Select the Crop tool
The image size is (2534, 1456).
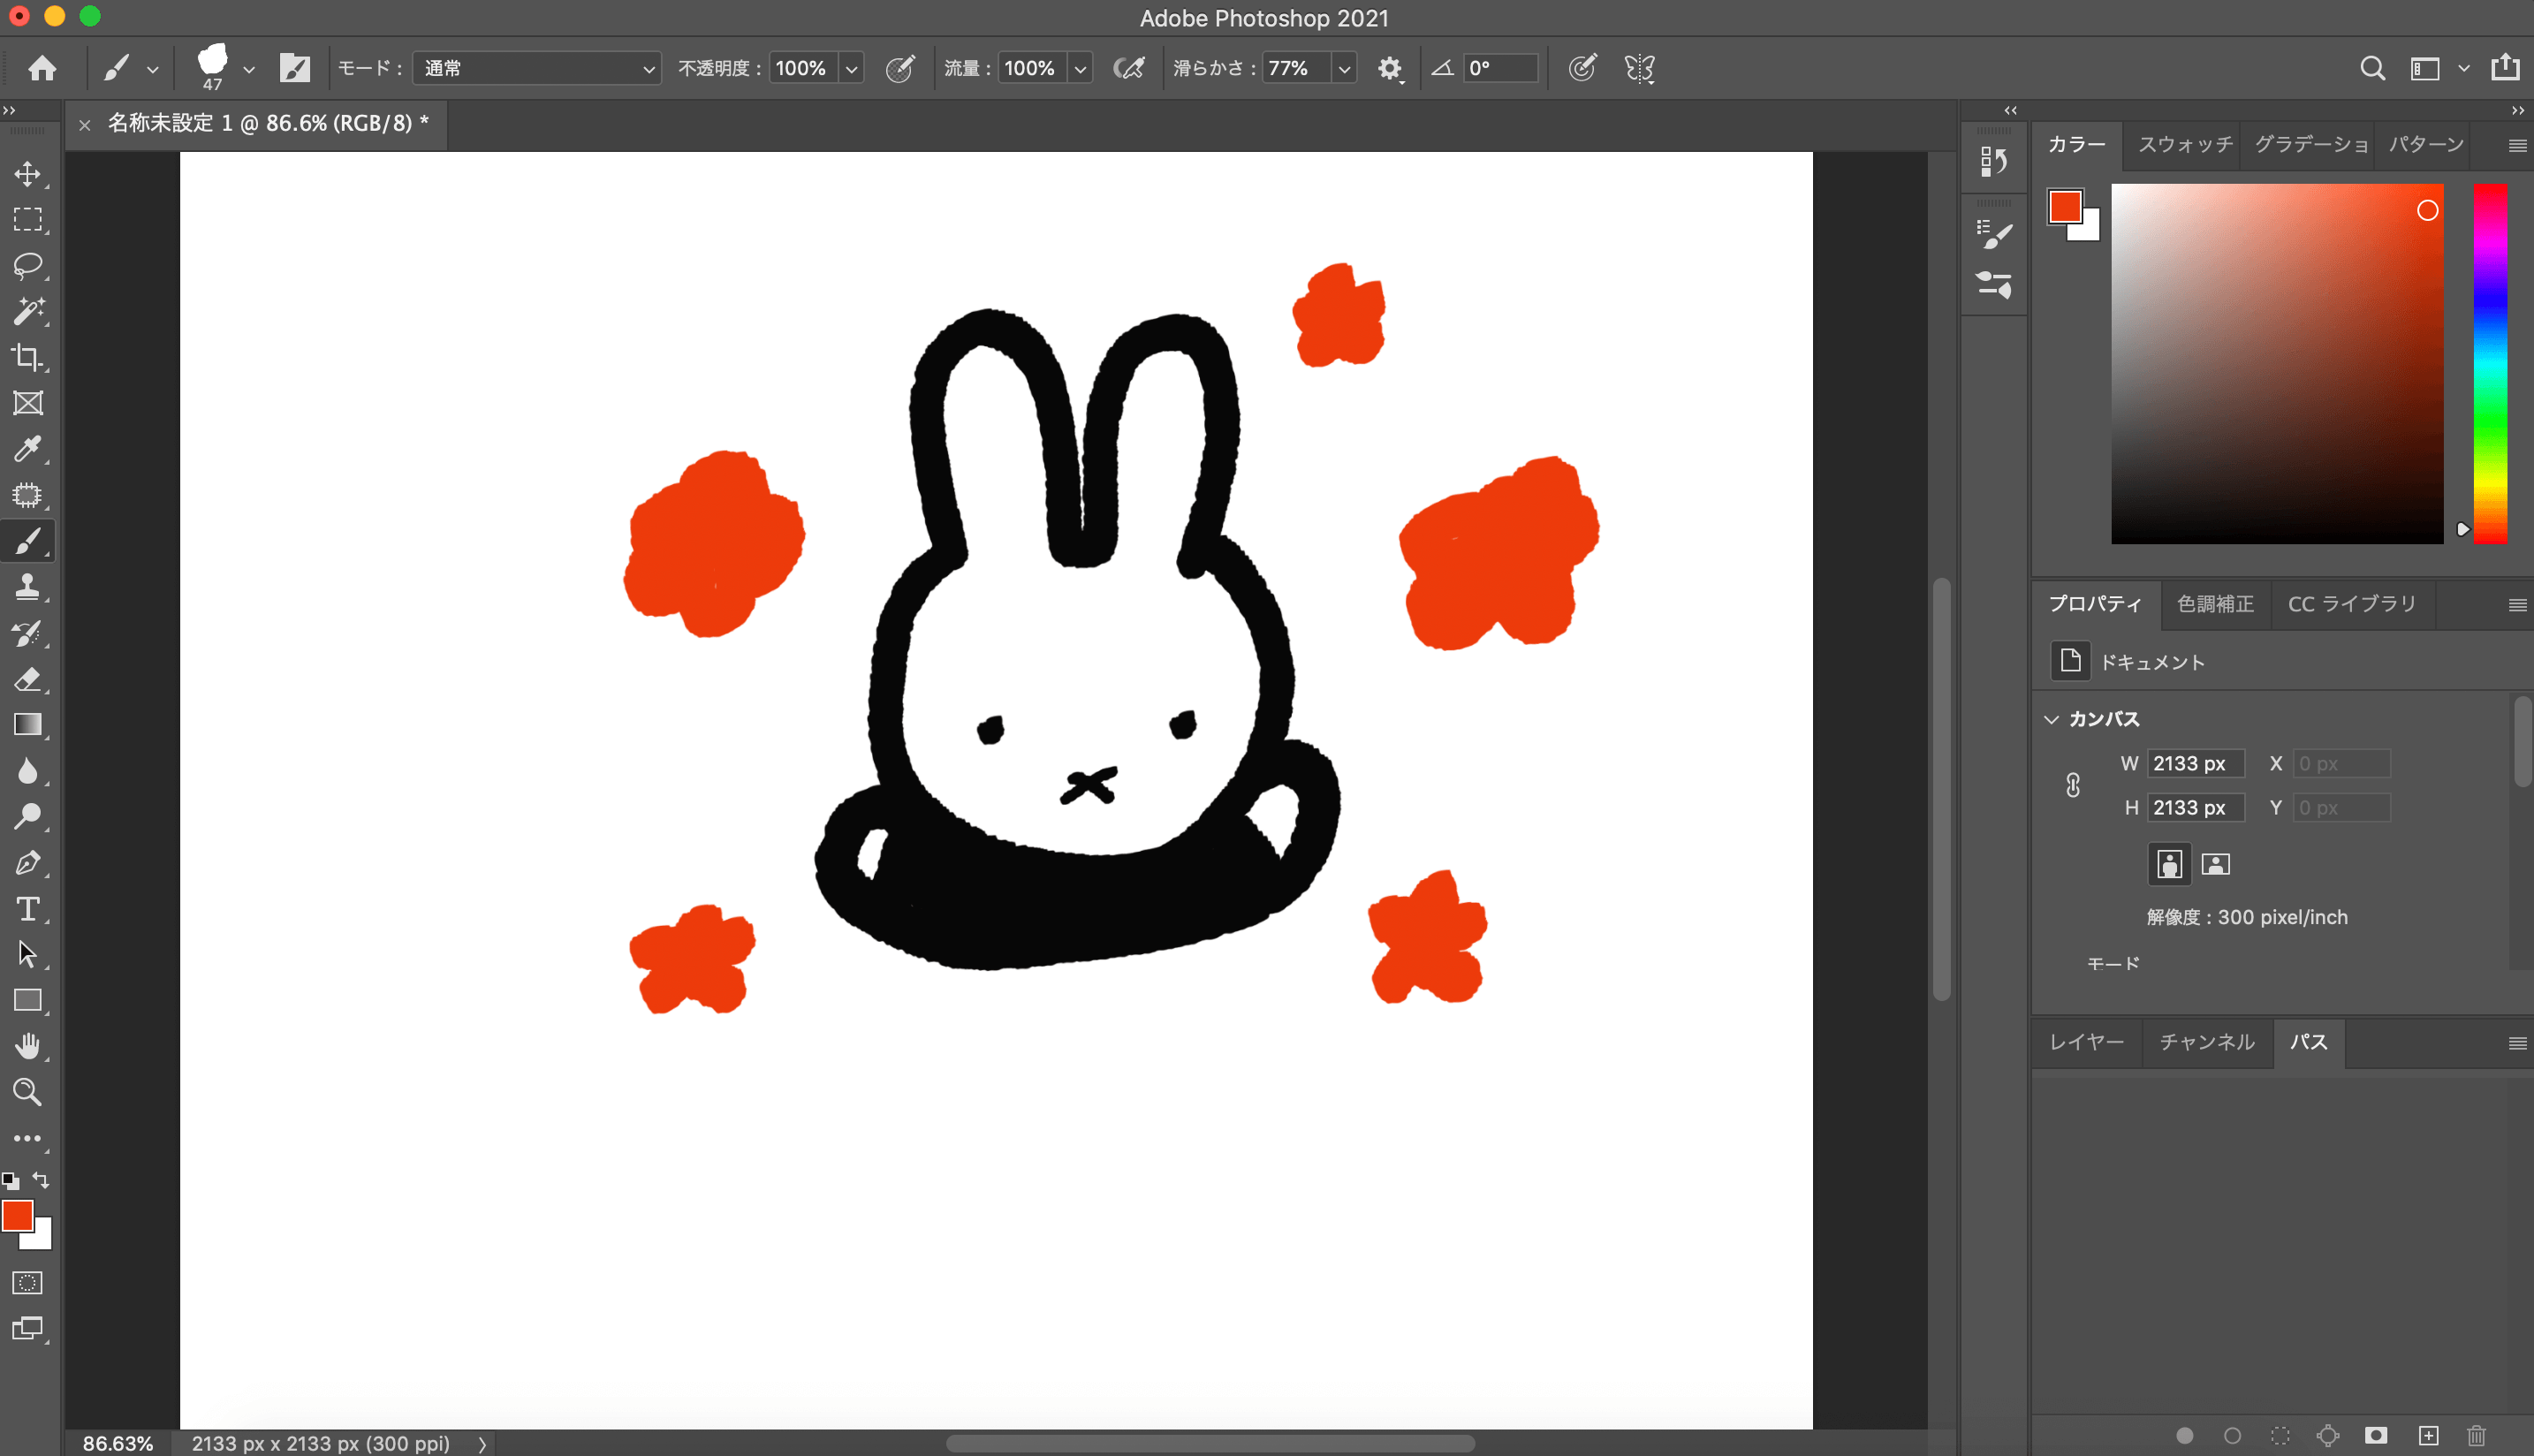28,358
